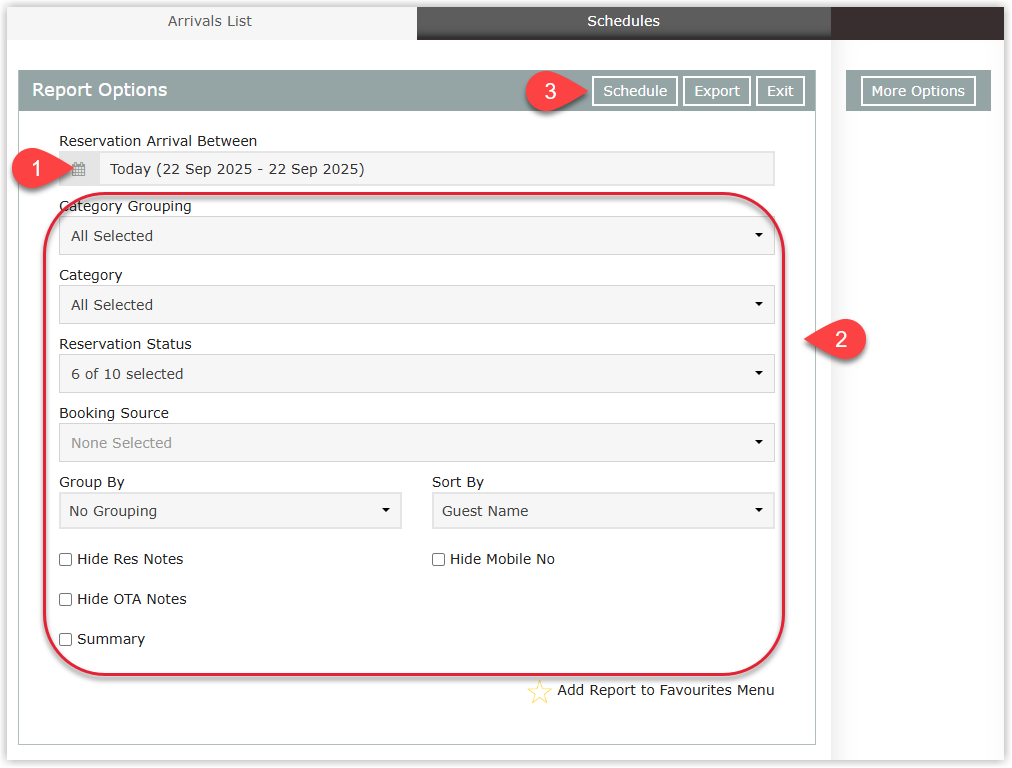
Task: Click the Reservation Arrival Between date field
Action: pos(436,169)
